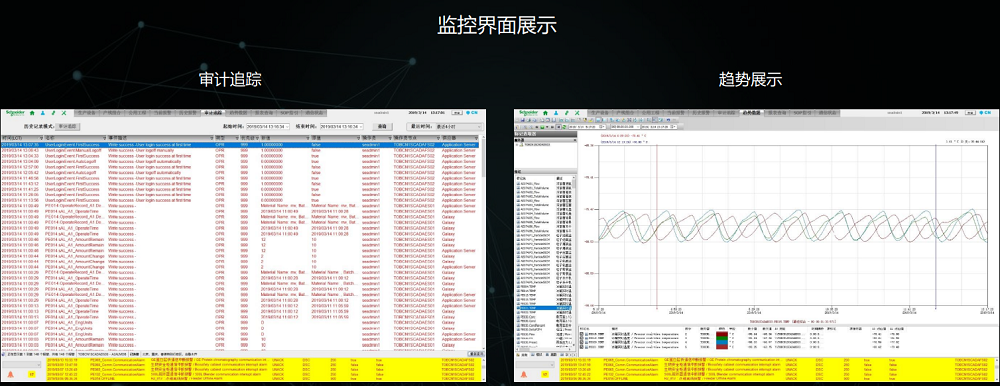The image size is (1000, 386).
Task: Select the 13:04:09 UserLoginEvent.AutoLogoff row
Action: click(x=239, y=161)
